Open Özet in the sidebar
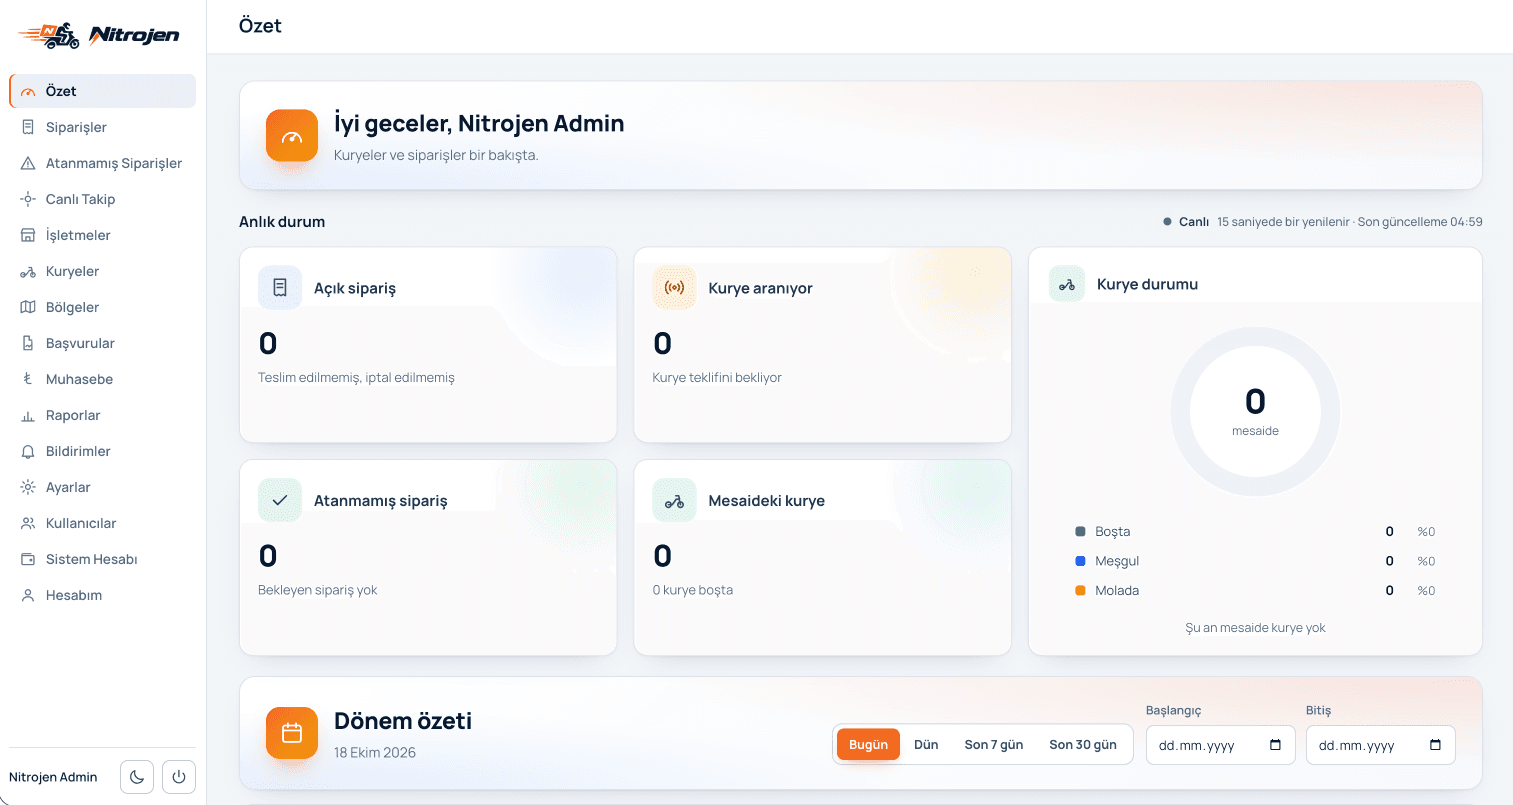This screenshot has width=1513, height=805. pos(102,91)
